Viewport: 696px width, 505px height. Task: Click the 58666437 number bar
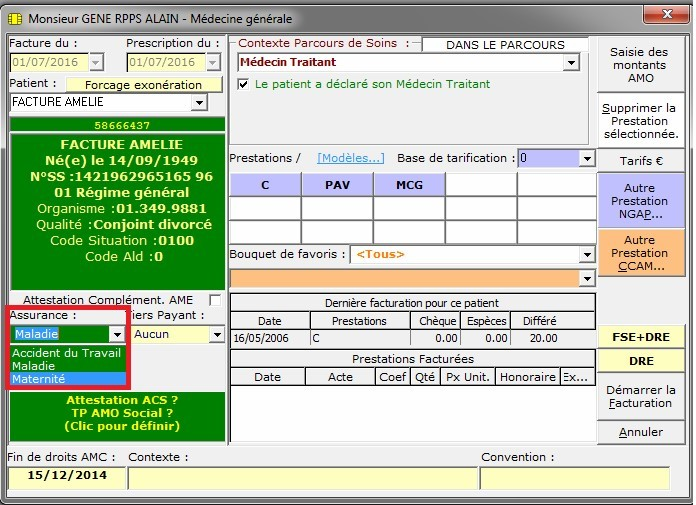(x=117, y=125)
